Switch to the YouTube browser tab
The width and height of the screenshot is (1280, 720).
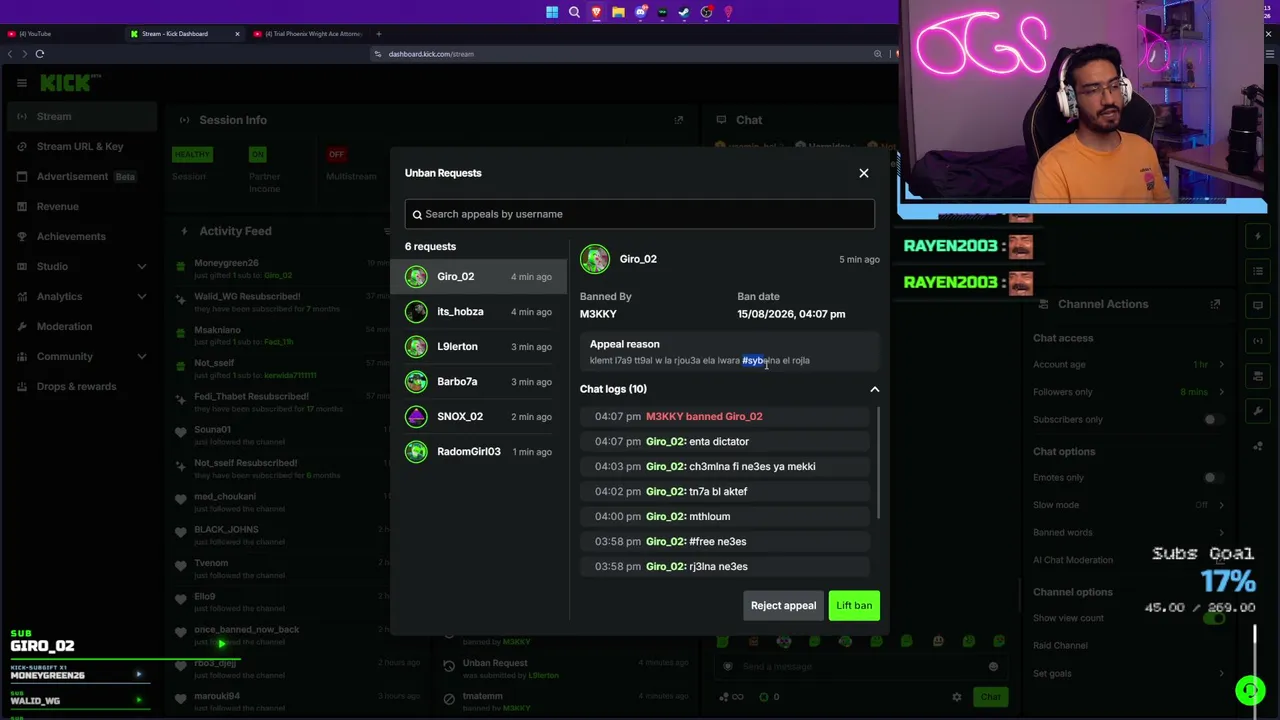(60, 34)
